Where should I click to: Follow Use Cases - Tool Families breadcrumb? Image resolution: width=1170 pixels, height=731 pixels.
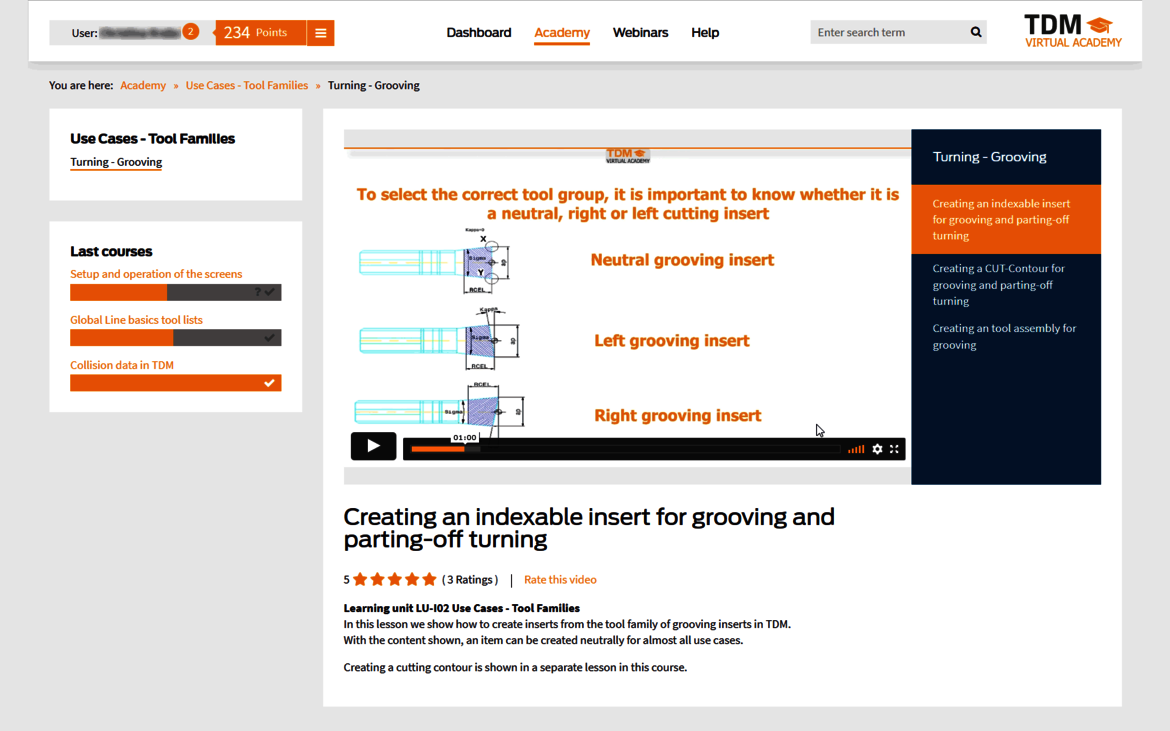pos(246,86)
